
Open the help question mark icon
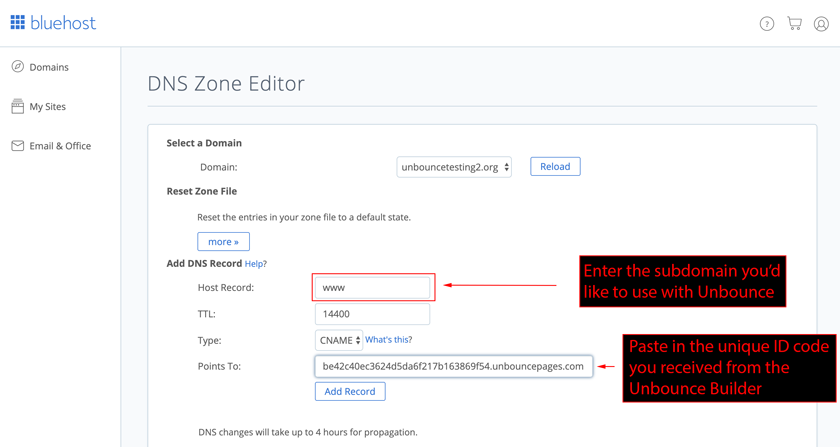tap(767, 24)
